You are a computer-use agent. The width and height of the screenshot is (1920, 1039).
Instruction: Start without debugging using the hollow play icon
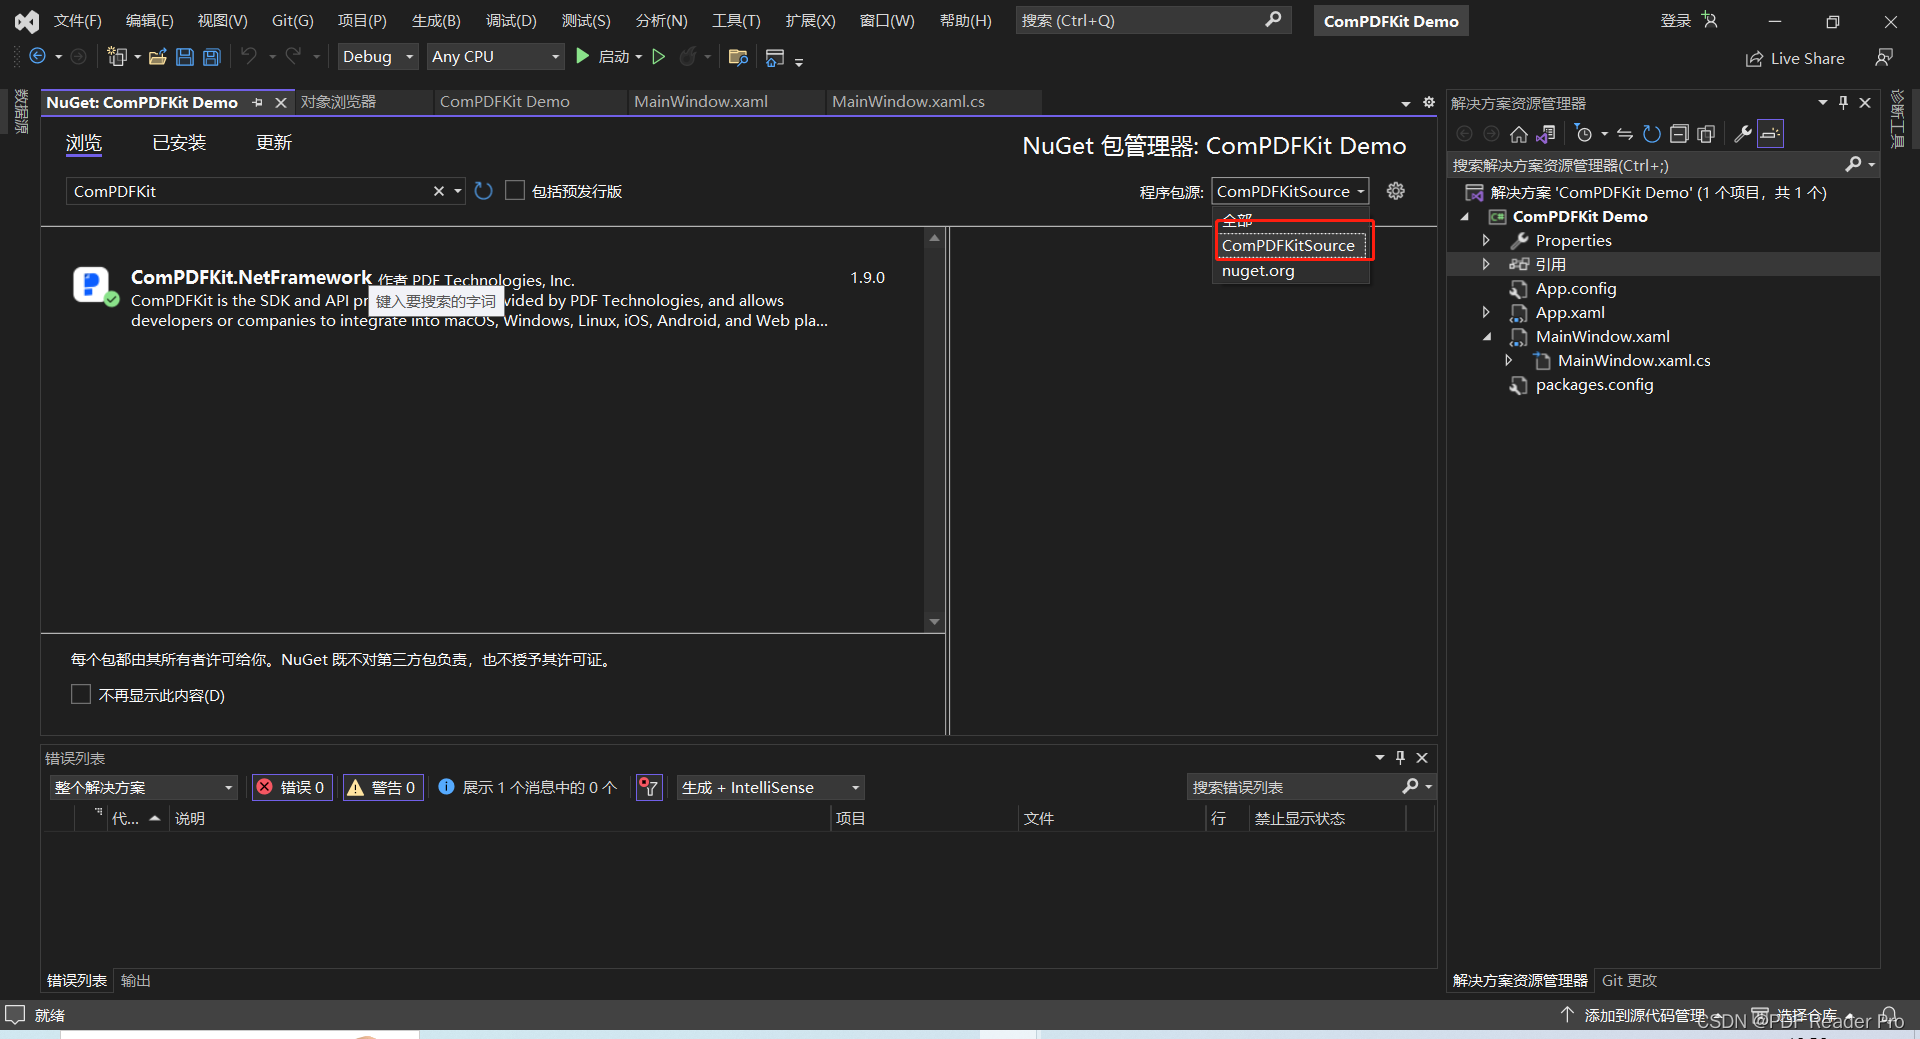coord(659,57)
